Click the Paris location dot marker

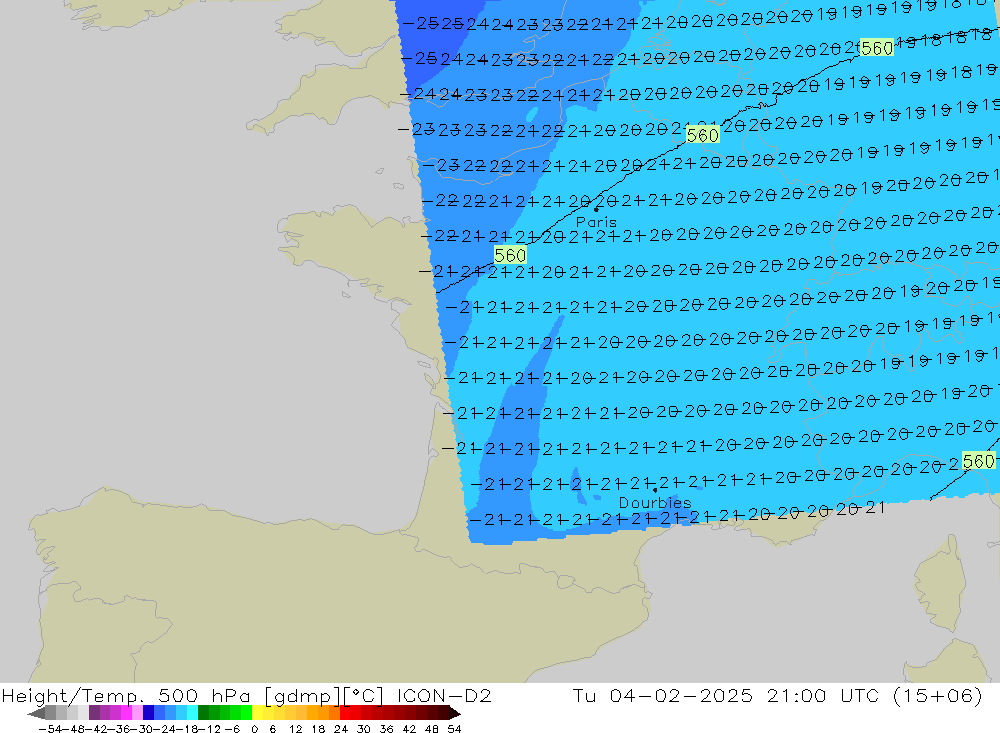coord(596,209)
